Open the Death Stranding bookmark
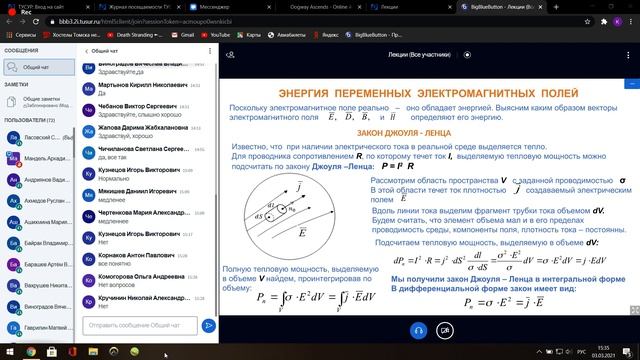640x360 pixels. tap(135, 35)
